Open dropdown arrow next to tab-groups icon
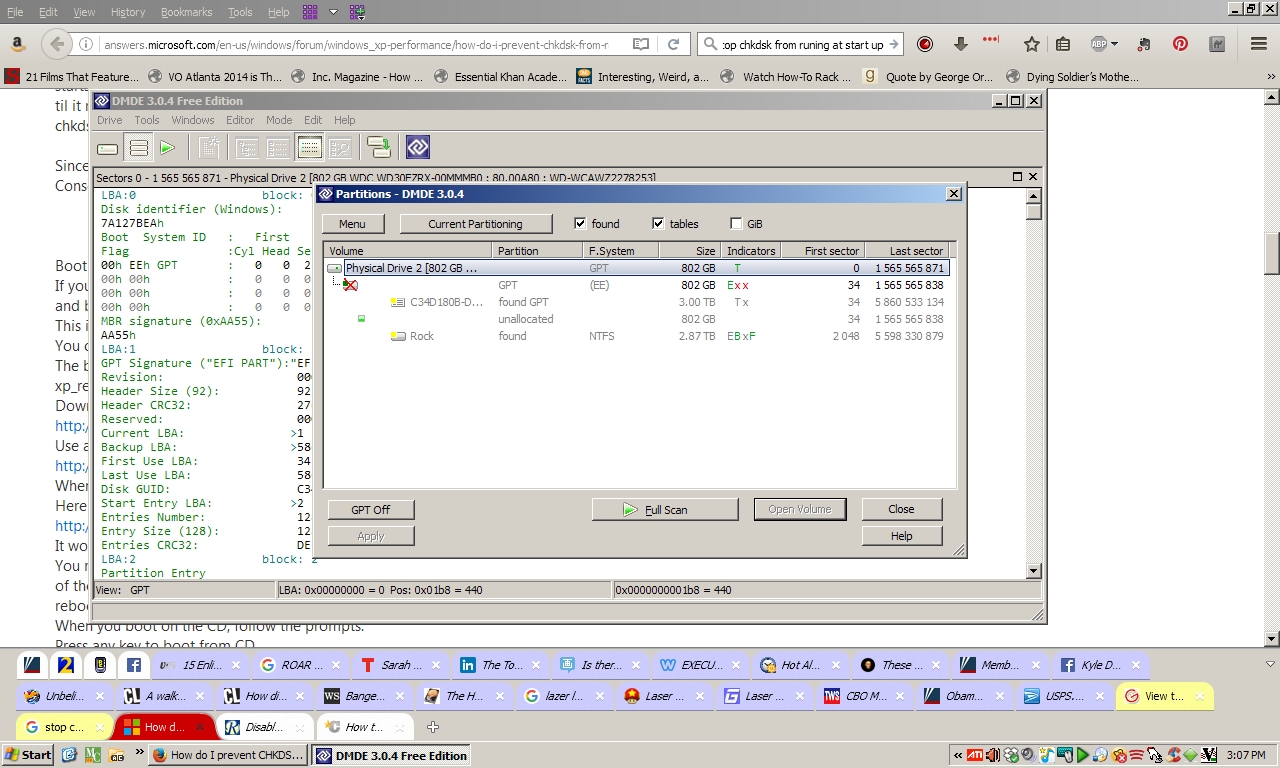1280x768 pixels. click(x=334, y=12)
